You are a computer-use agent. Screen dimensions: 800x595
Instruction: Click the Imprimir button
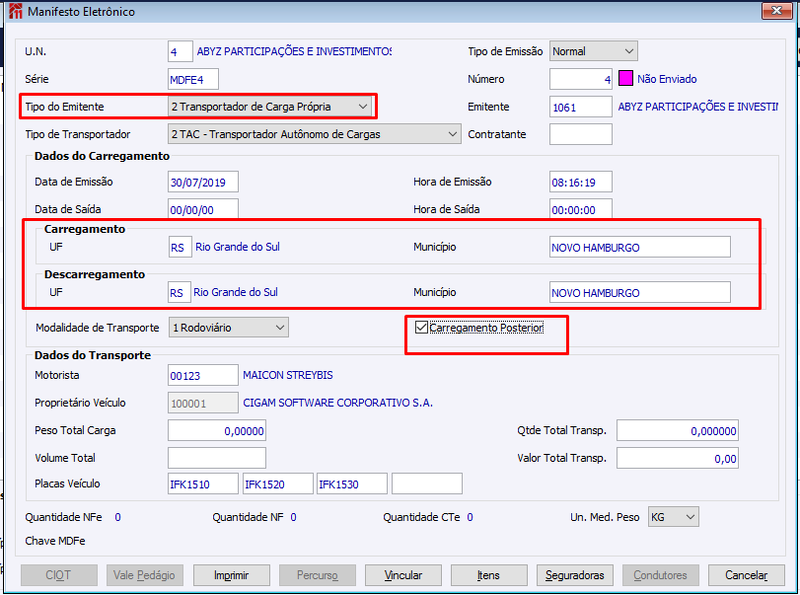point(231,575)
